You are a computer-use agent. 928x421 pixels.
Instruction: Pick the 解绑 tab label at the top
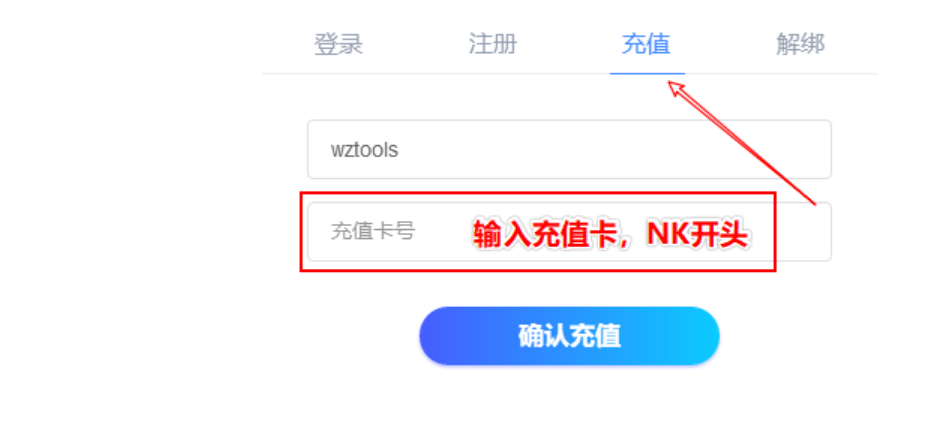(800, 45)
